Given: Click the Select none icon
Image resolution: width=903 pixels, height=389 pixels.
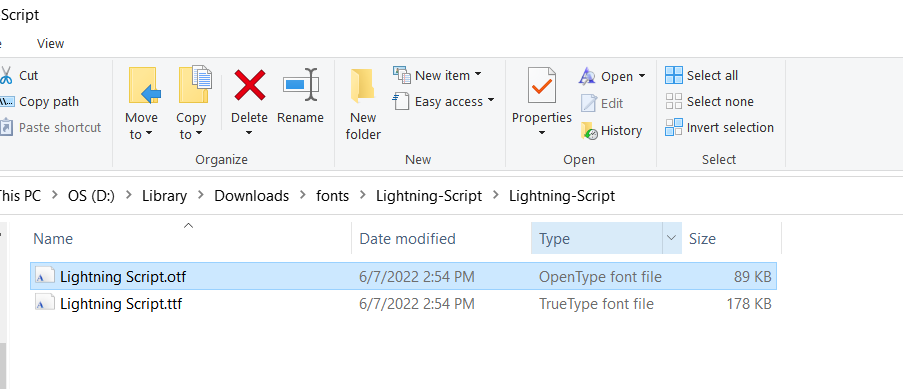Looking at the screenshot, I should point(674,101).
